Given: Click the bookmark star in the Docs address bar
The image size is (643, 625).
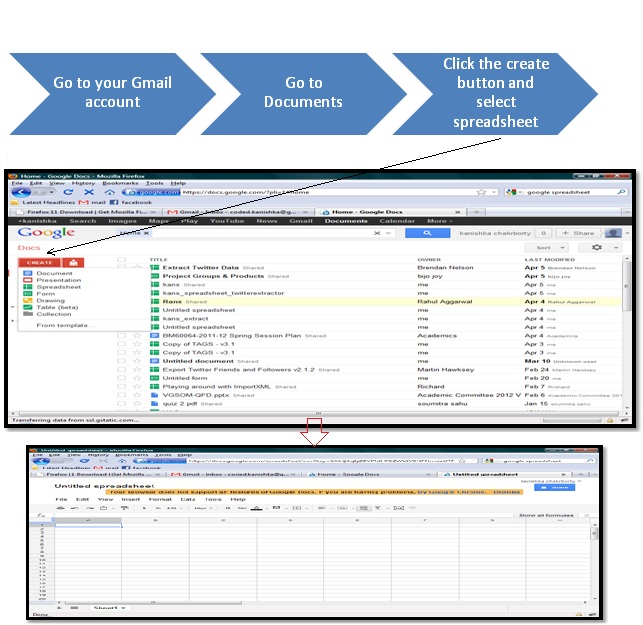Looking at the screenshot, I should pos(481,192).
